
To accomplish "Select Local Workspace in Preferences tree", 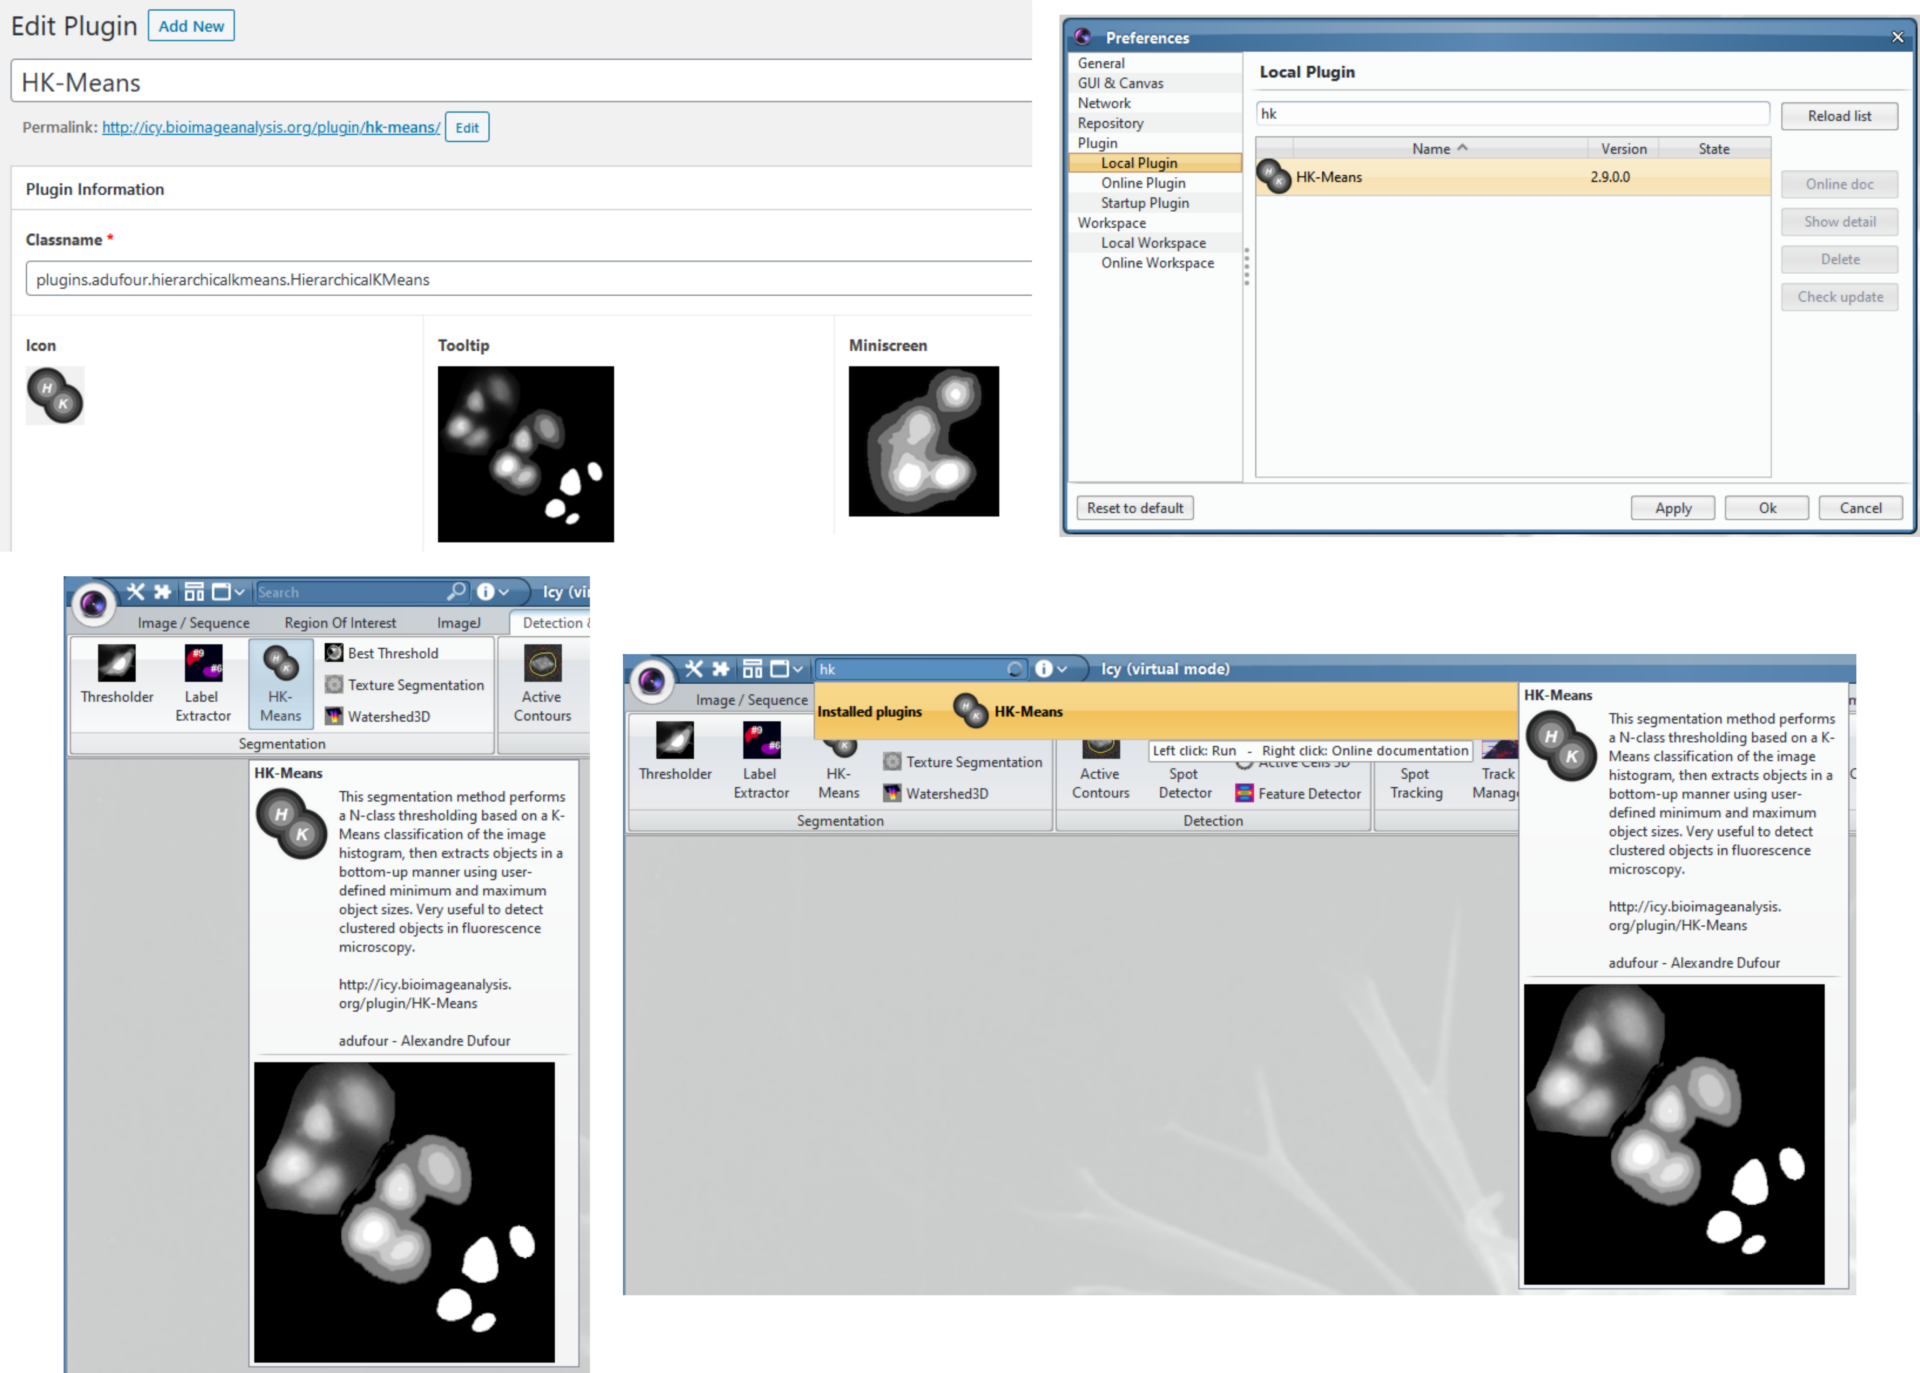I will pos(1153,243).
